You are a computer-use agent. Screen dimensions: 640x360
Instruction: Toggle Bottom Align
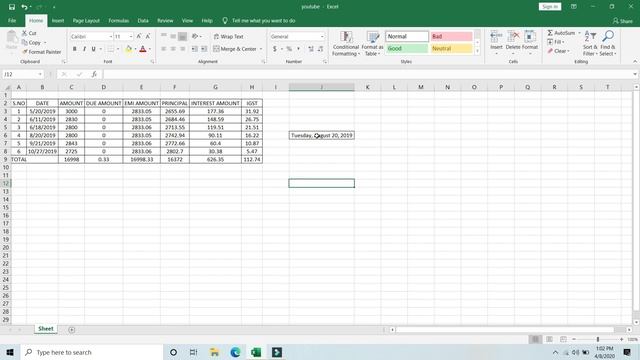pyautogui.click(x=182, y=37)
